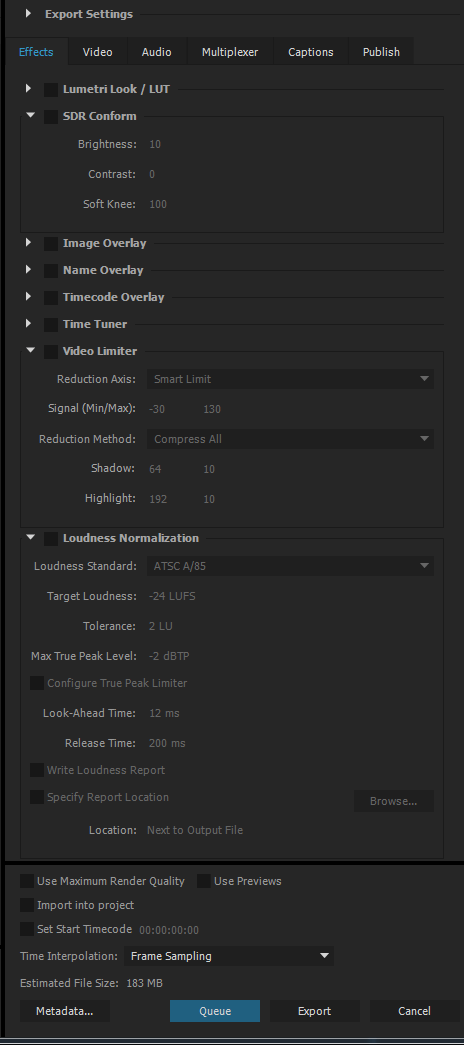Enable the Video Limiter checkbox
Image resolution: width=464 pixels, height=1045 pixels.
click(x=51, y=352)
